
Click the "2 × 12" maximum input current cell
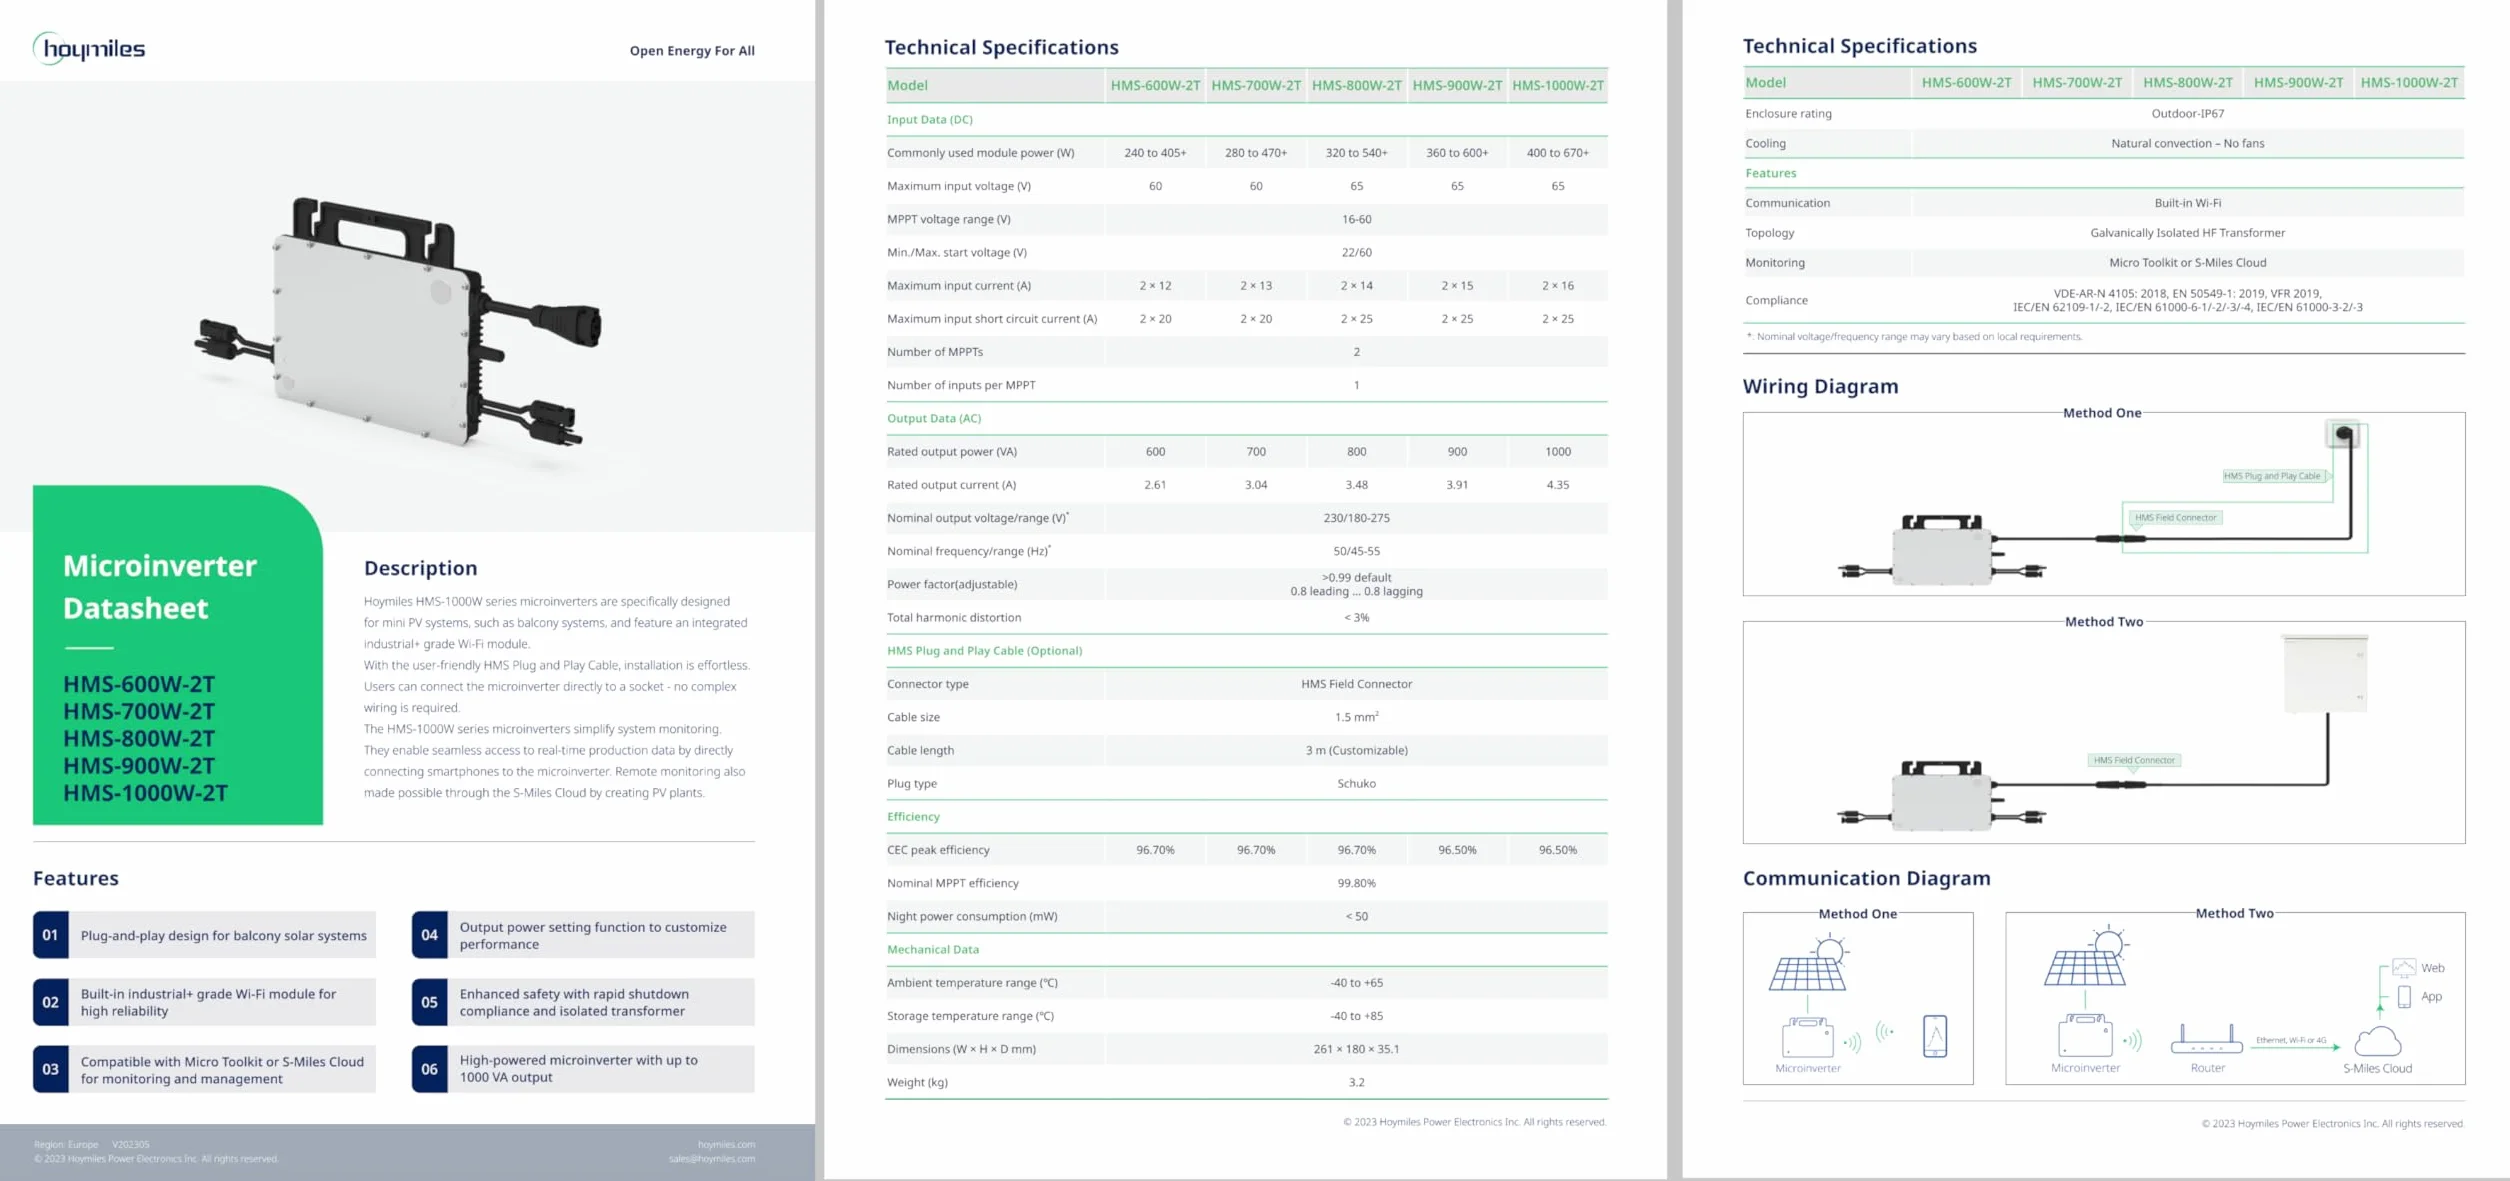[1155, 285]
